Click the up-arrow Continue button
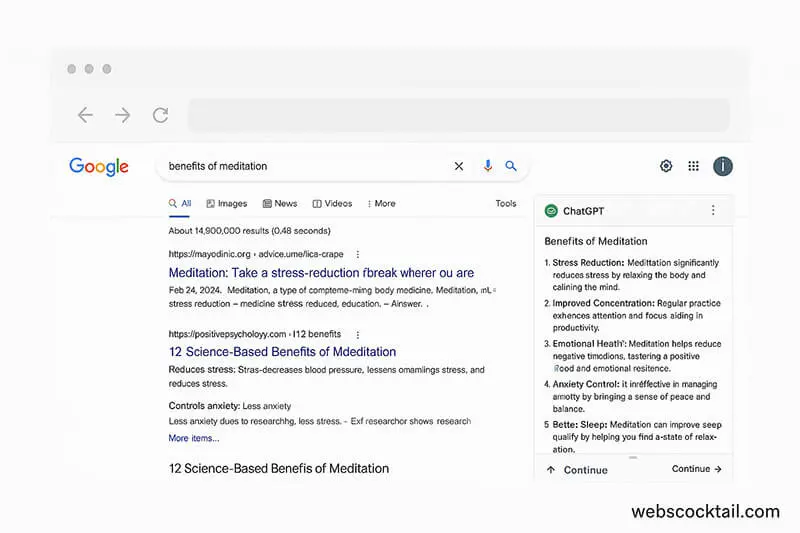 click(x=577, y=470)
